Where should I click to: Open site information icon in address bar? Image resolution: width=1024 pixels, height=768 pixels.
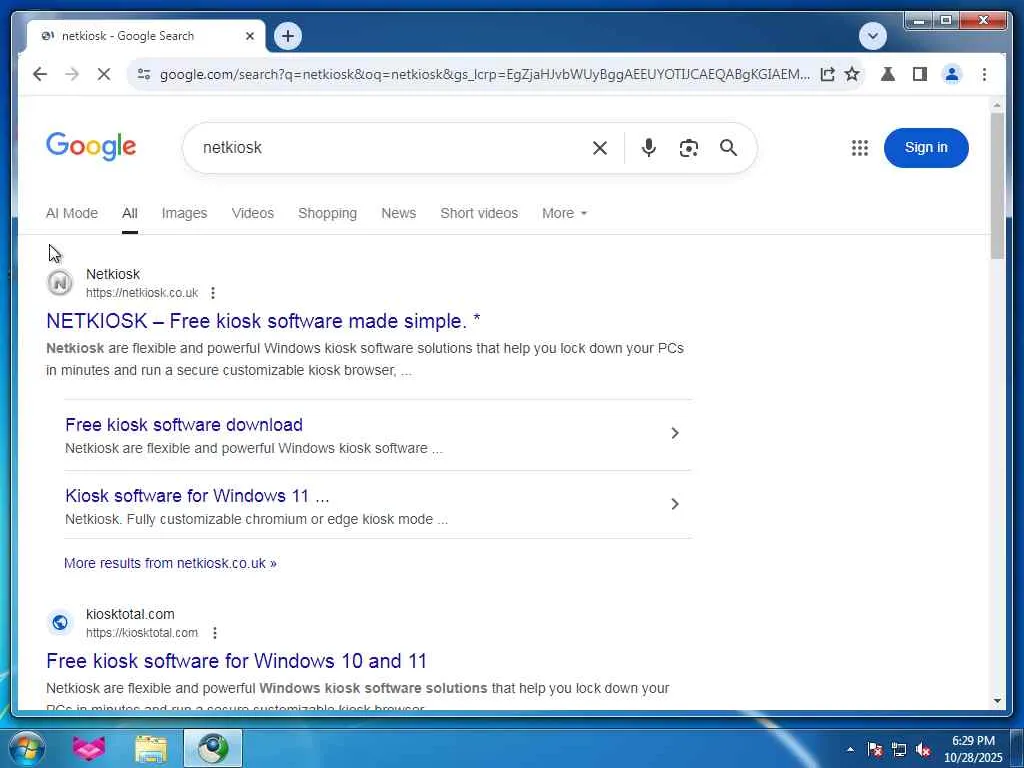click(x=144, y=74)
